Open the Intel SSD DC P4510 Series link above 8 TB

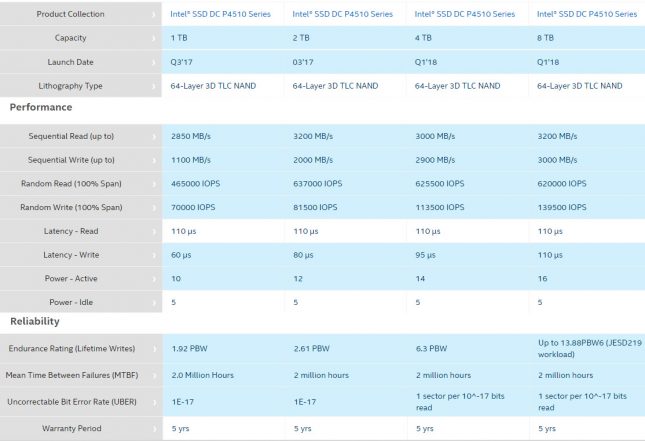point(587,14)
